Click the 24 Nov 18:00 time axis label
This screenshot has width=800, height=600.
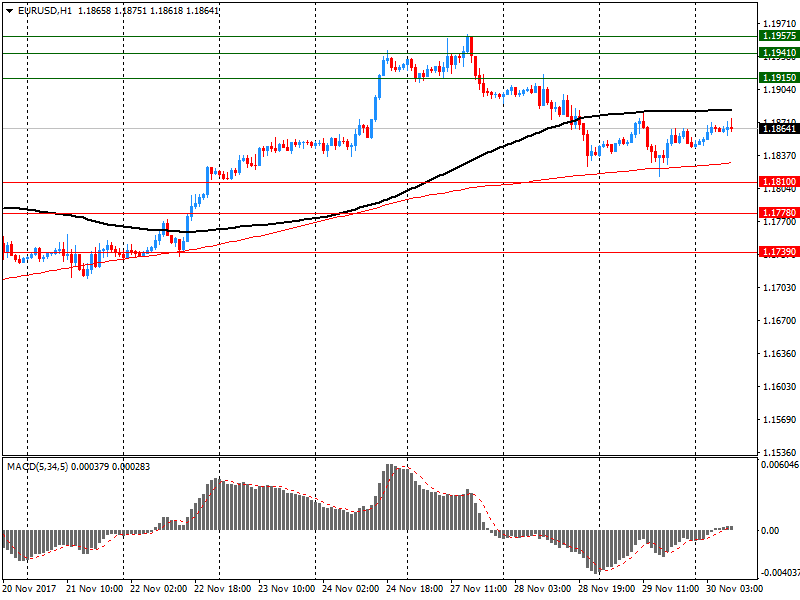(x=416, y=589)
